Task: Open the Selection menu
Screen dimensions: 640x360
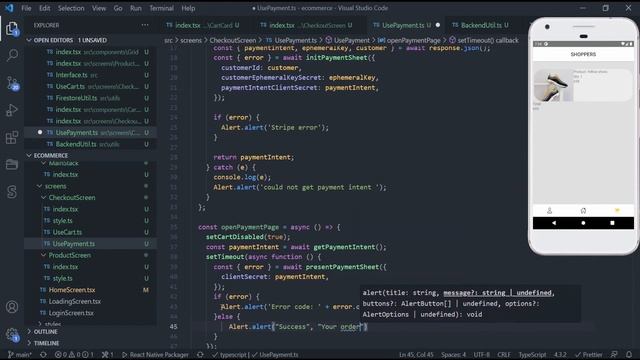Action: 71,8
